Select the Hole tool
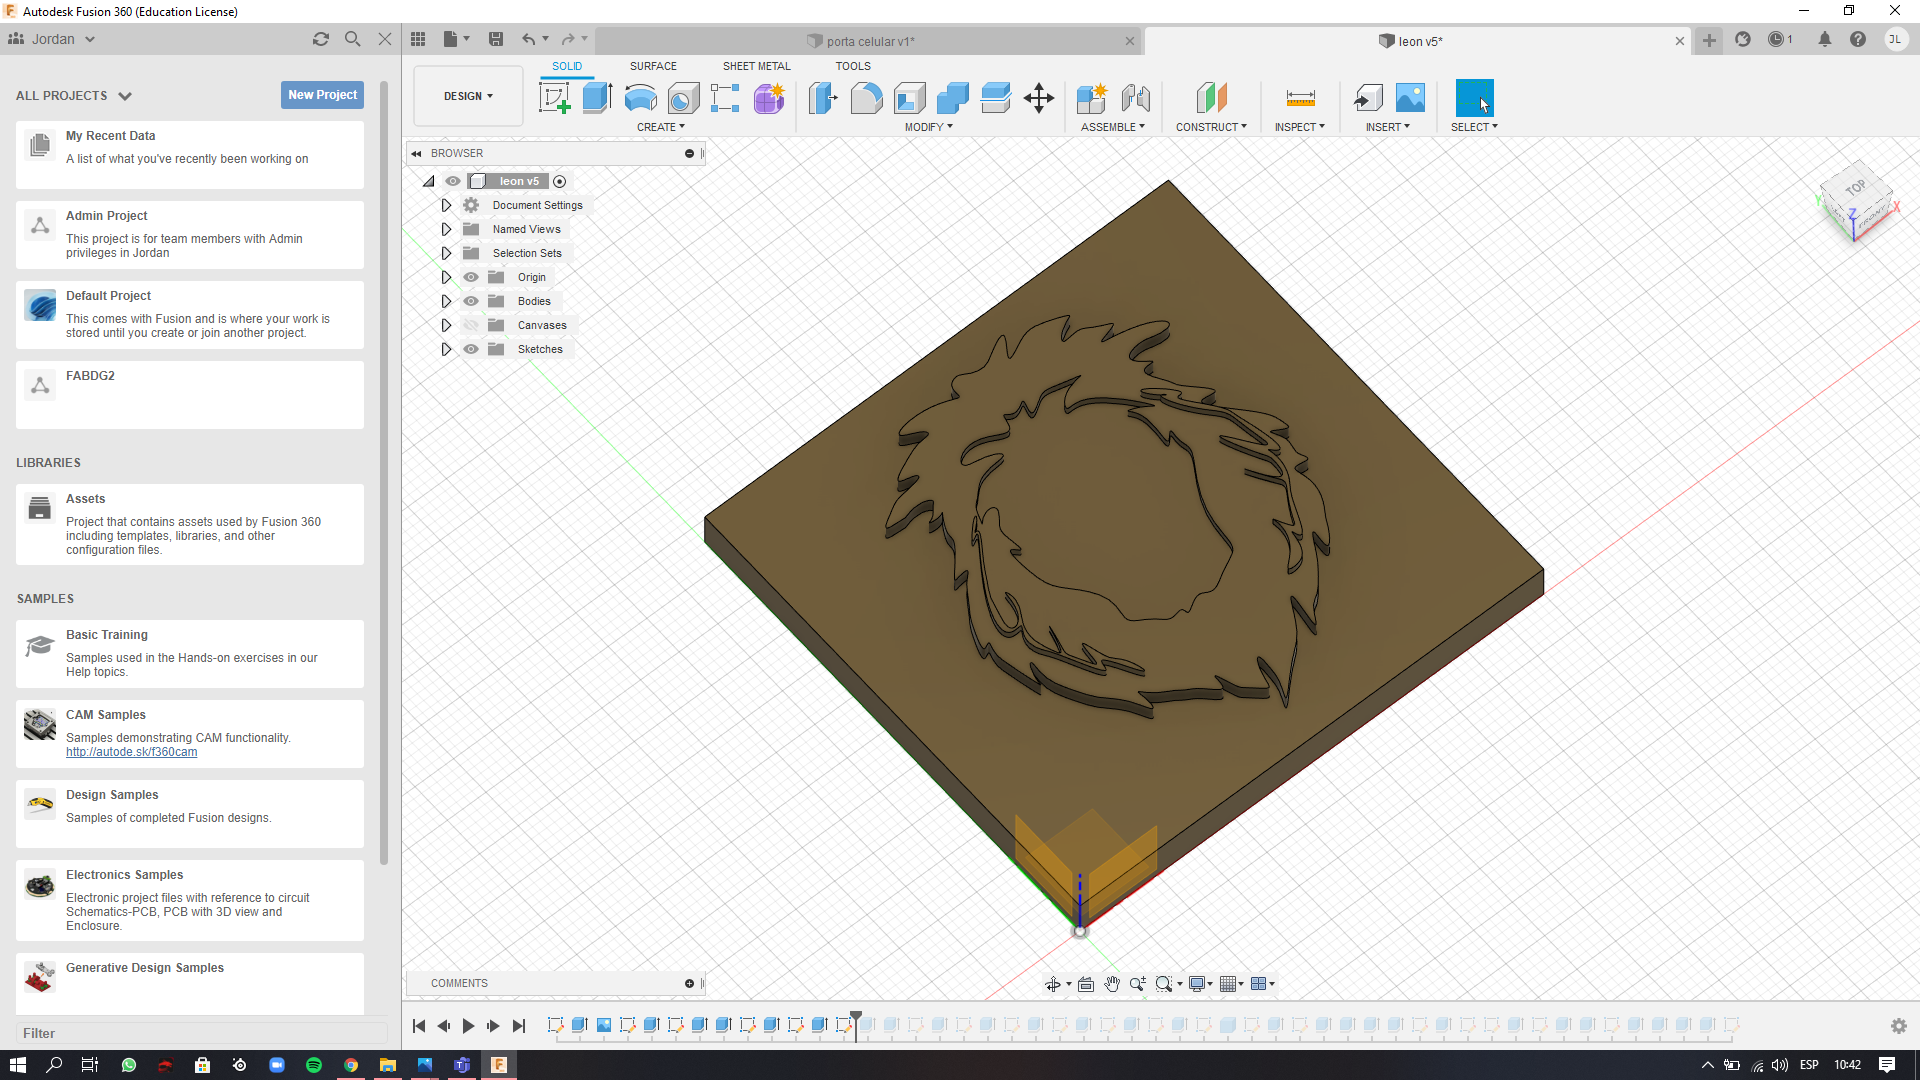Screen dimensions: 1920x1080 (683, 98)
